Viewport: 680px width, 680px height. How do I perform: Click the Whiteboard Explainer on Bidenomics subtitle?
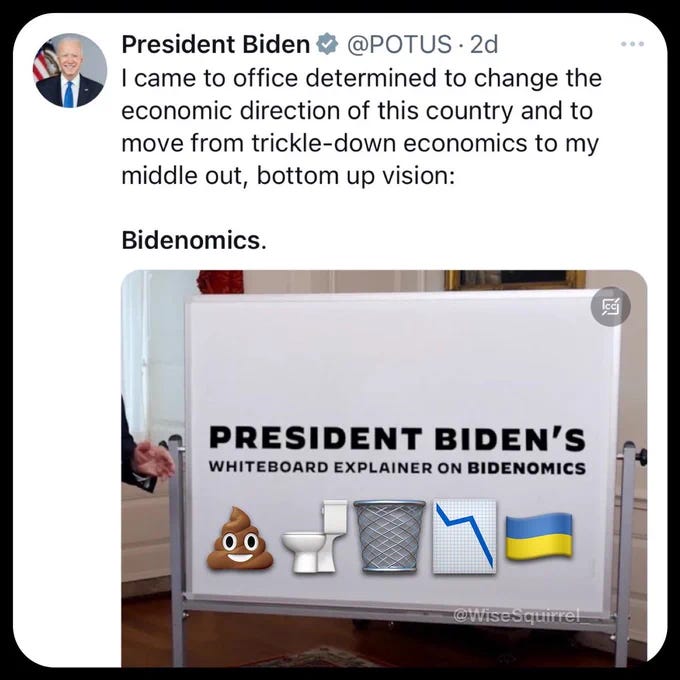(x=397, y=468)
